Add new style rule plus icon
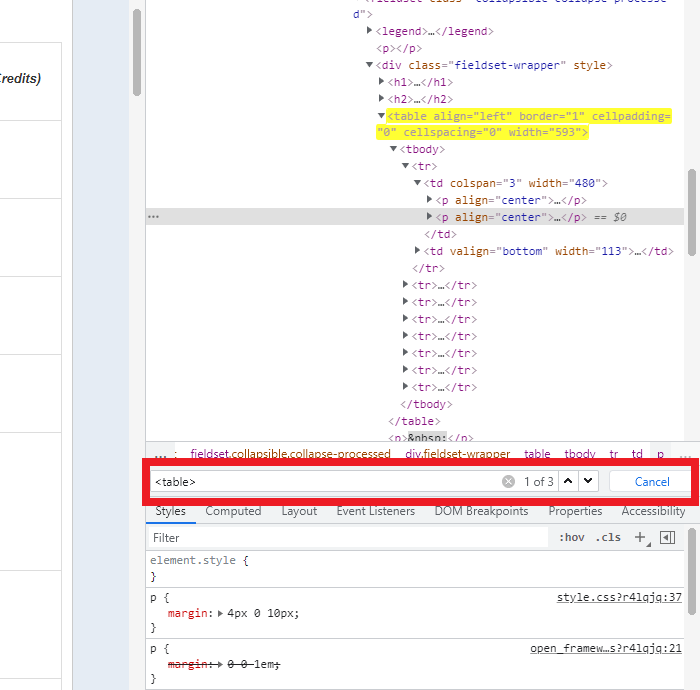Viewport: 700px width, 690px height. click(641, 537)
